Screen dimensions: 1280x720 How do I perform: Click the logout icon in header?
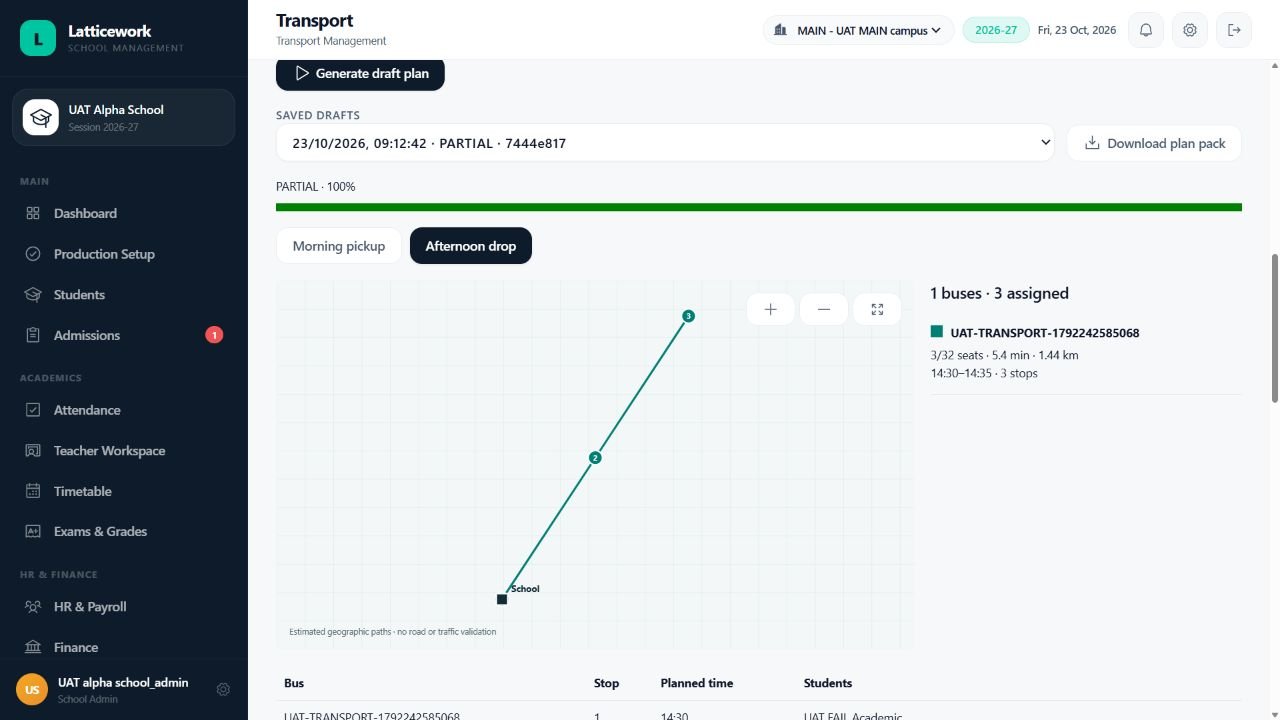click(1234, 30)
